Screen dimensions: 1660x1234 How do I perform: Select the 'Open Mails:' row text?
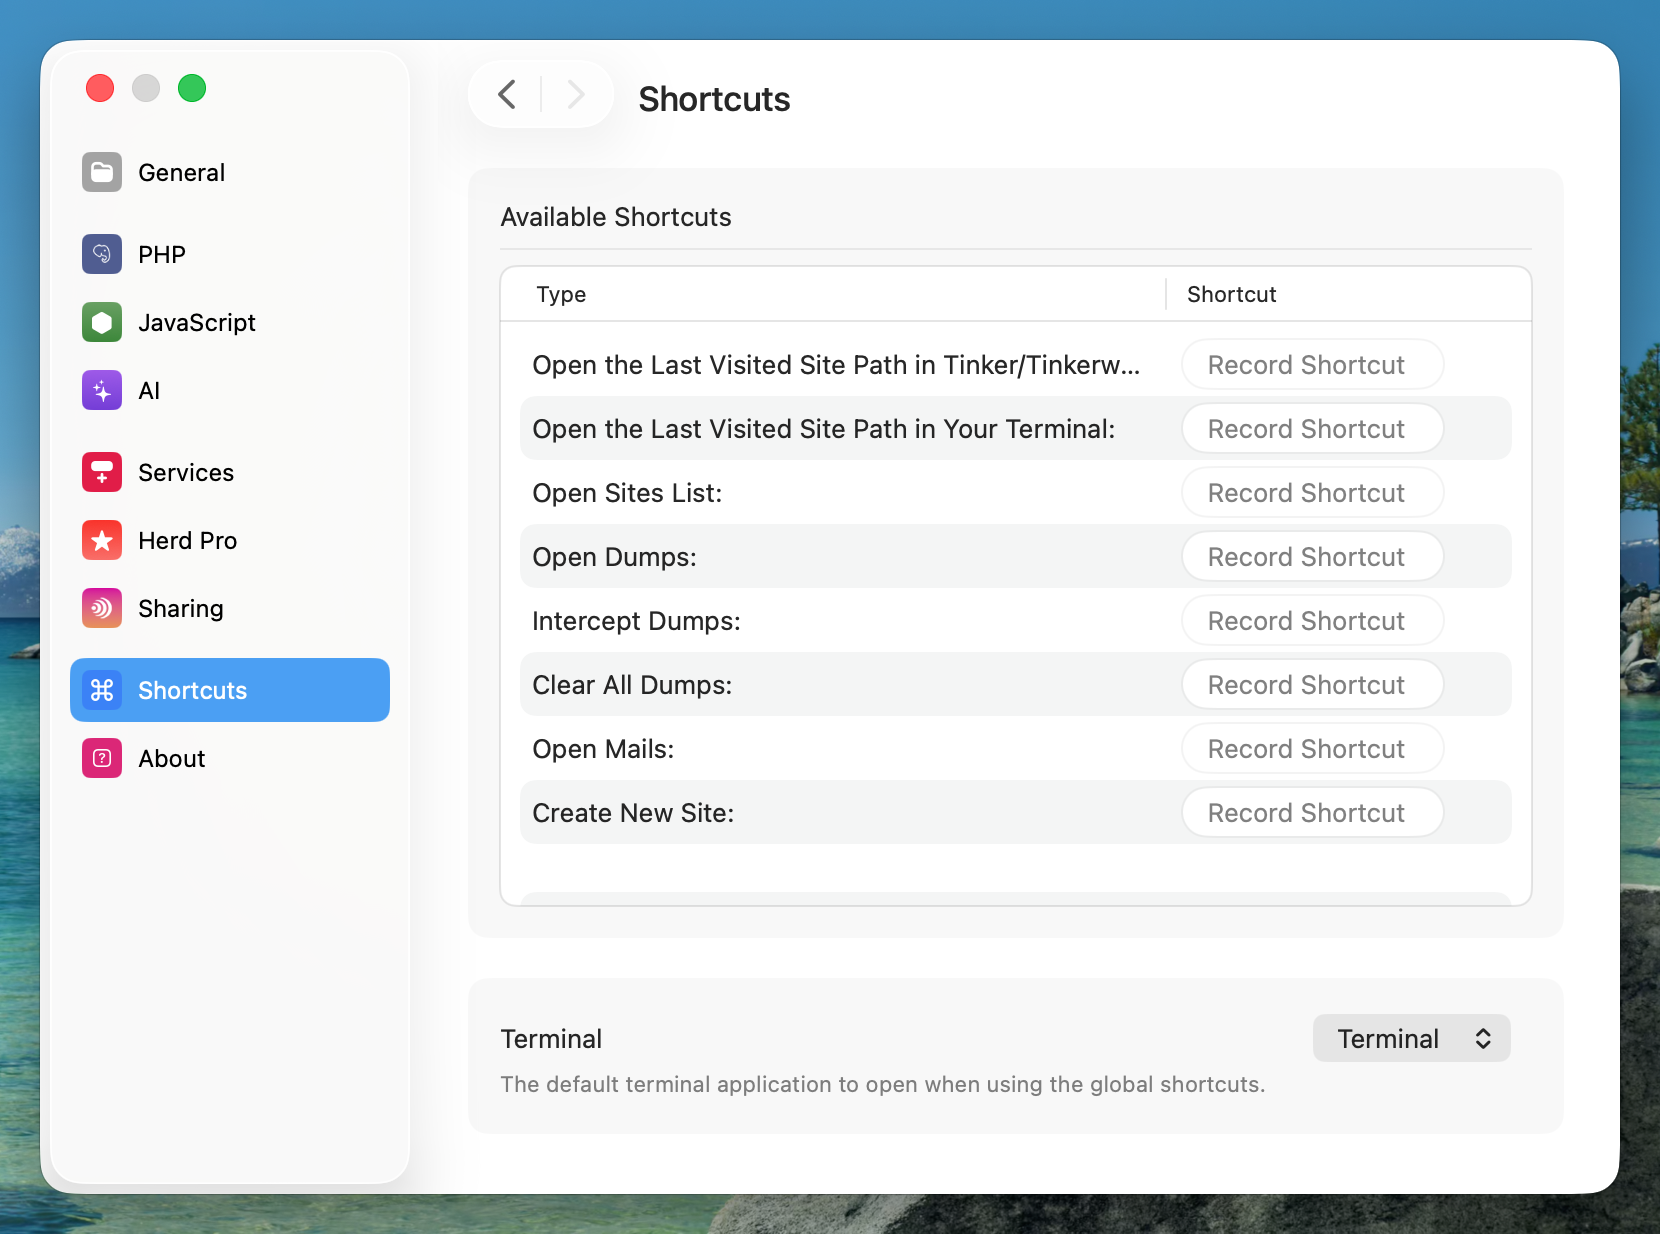(603, 749)
